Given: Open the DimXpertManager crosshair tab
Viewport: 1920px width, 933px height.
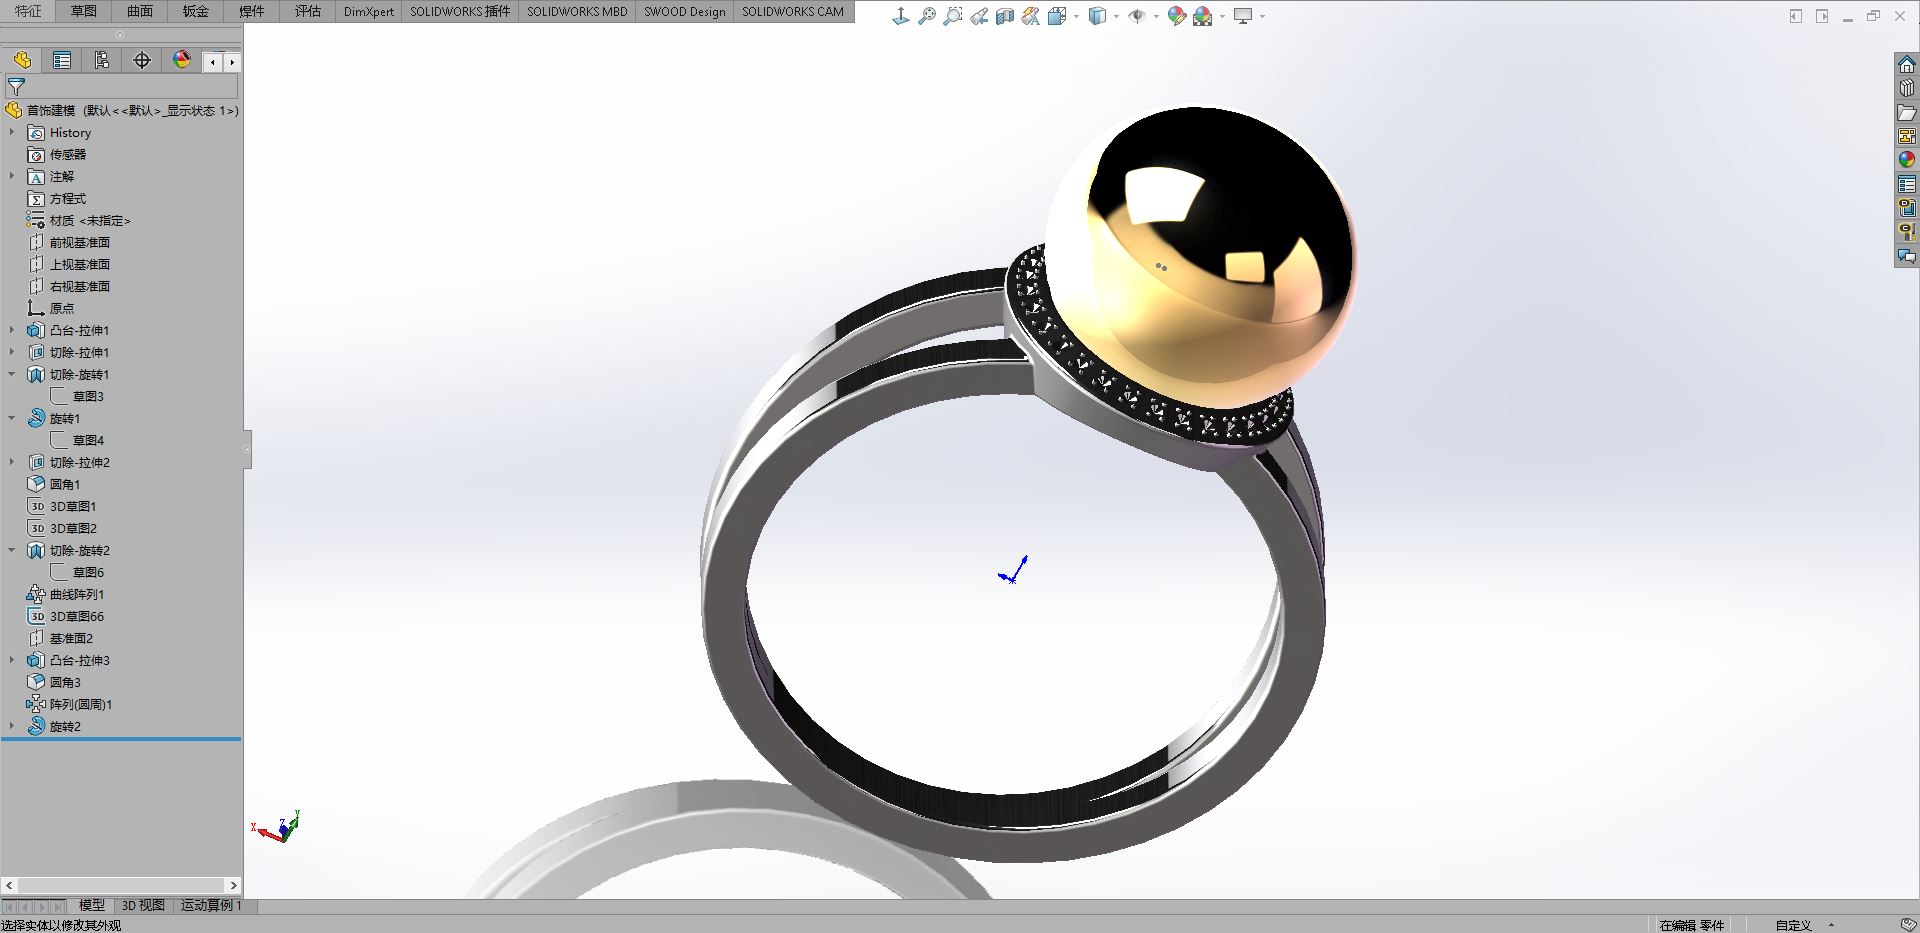Looking at the screenshot, I should (x=142, y=60).
